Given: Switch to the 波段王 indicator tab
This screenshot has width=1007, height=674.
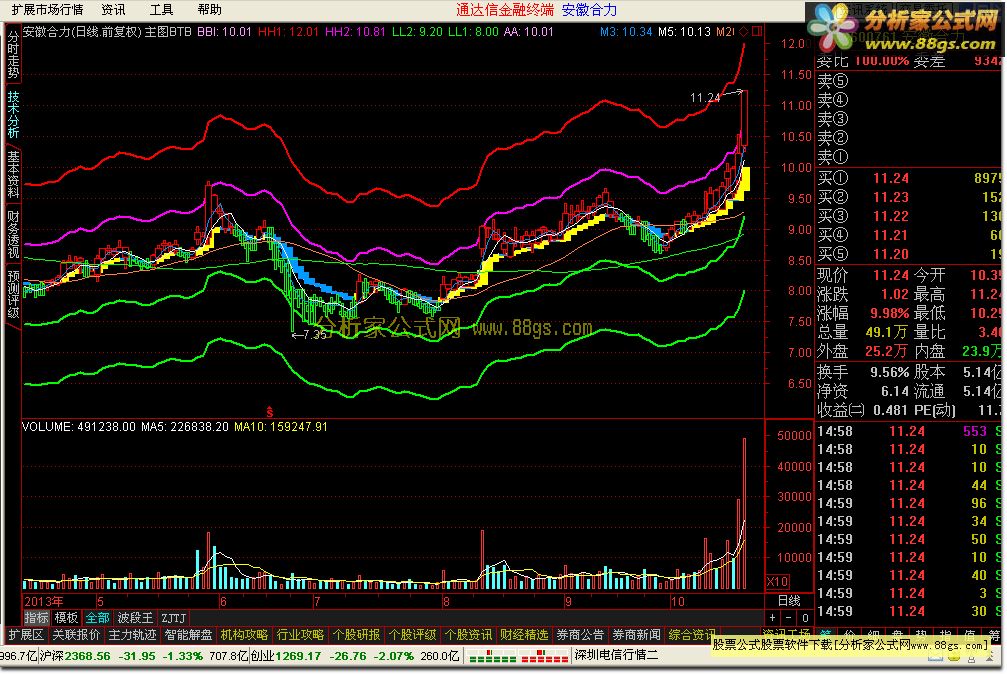Looking at the screenshot, I should coord(135,618).
